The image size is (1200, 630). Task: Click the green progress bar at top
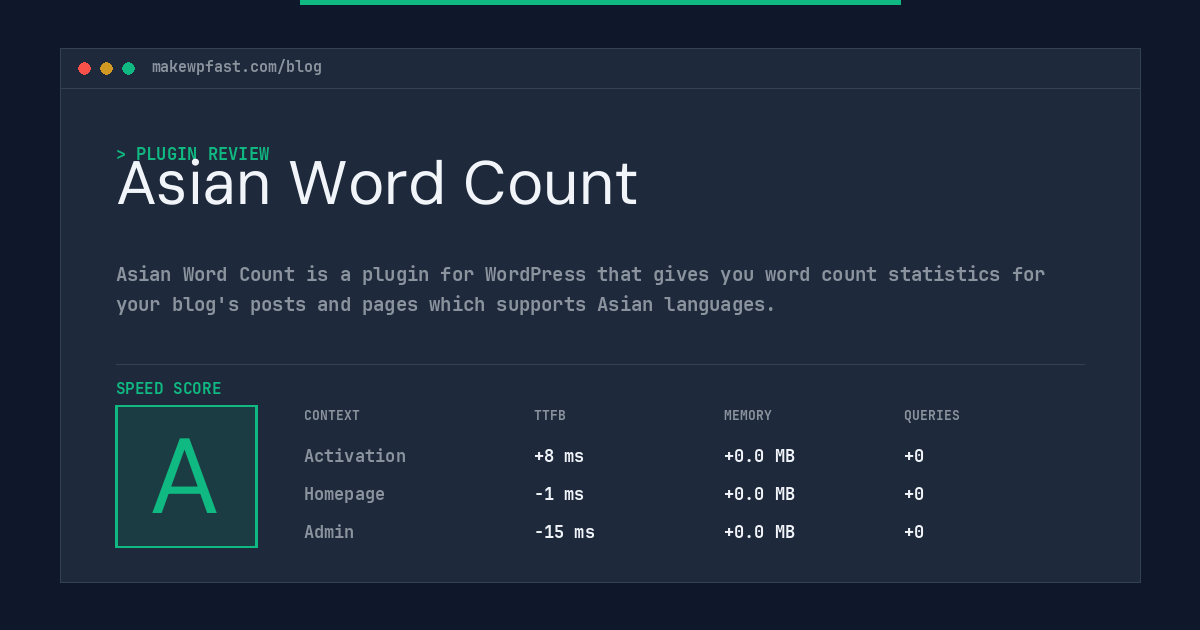click(x=600, y=2)
